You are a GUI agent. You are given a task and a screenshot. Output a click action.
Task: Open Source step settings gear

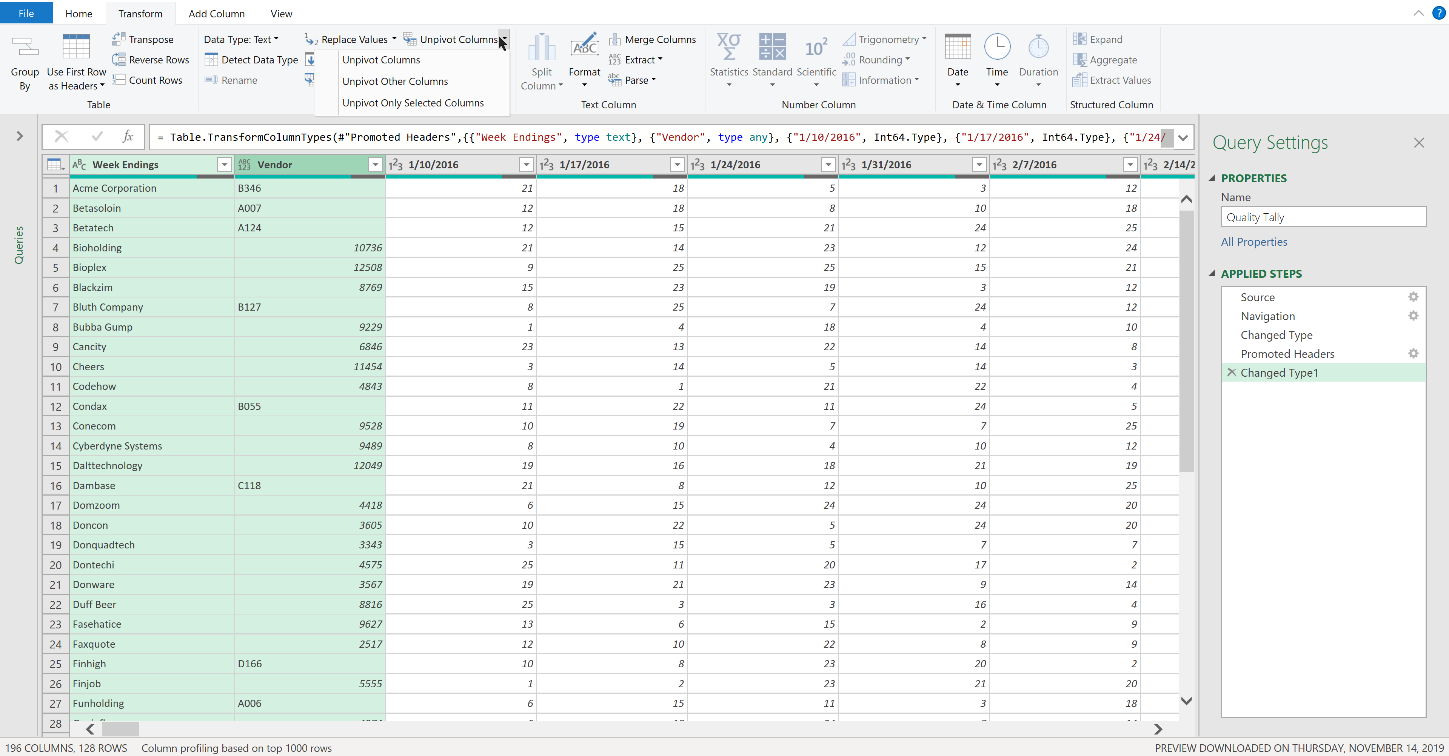(x=1413, y=297)
